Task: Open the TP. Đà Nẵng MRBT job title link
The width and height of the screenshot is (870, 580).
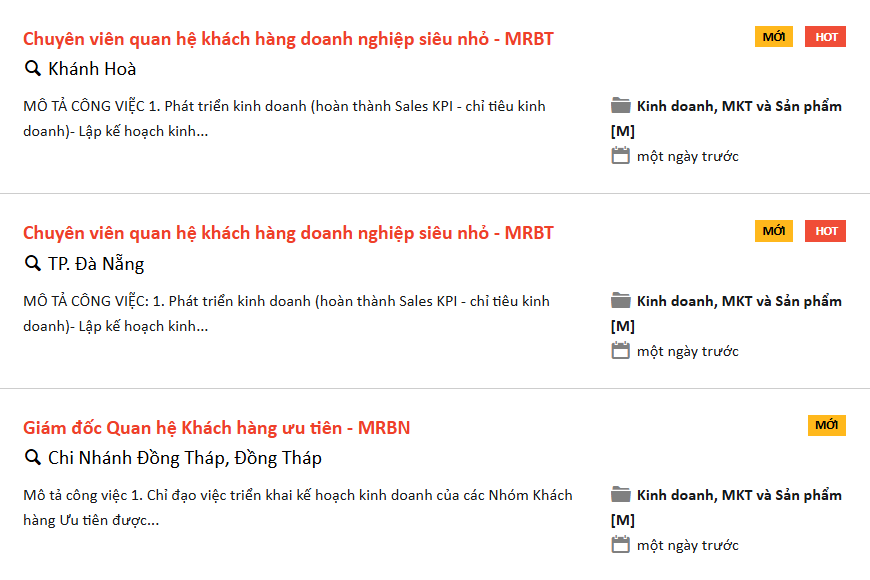Action: coord(288,233)
